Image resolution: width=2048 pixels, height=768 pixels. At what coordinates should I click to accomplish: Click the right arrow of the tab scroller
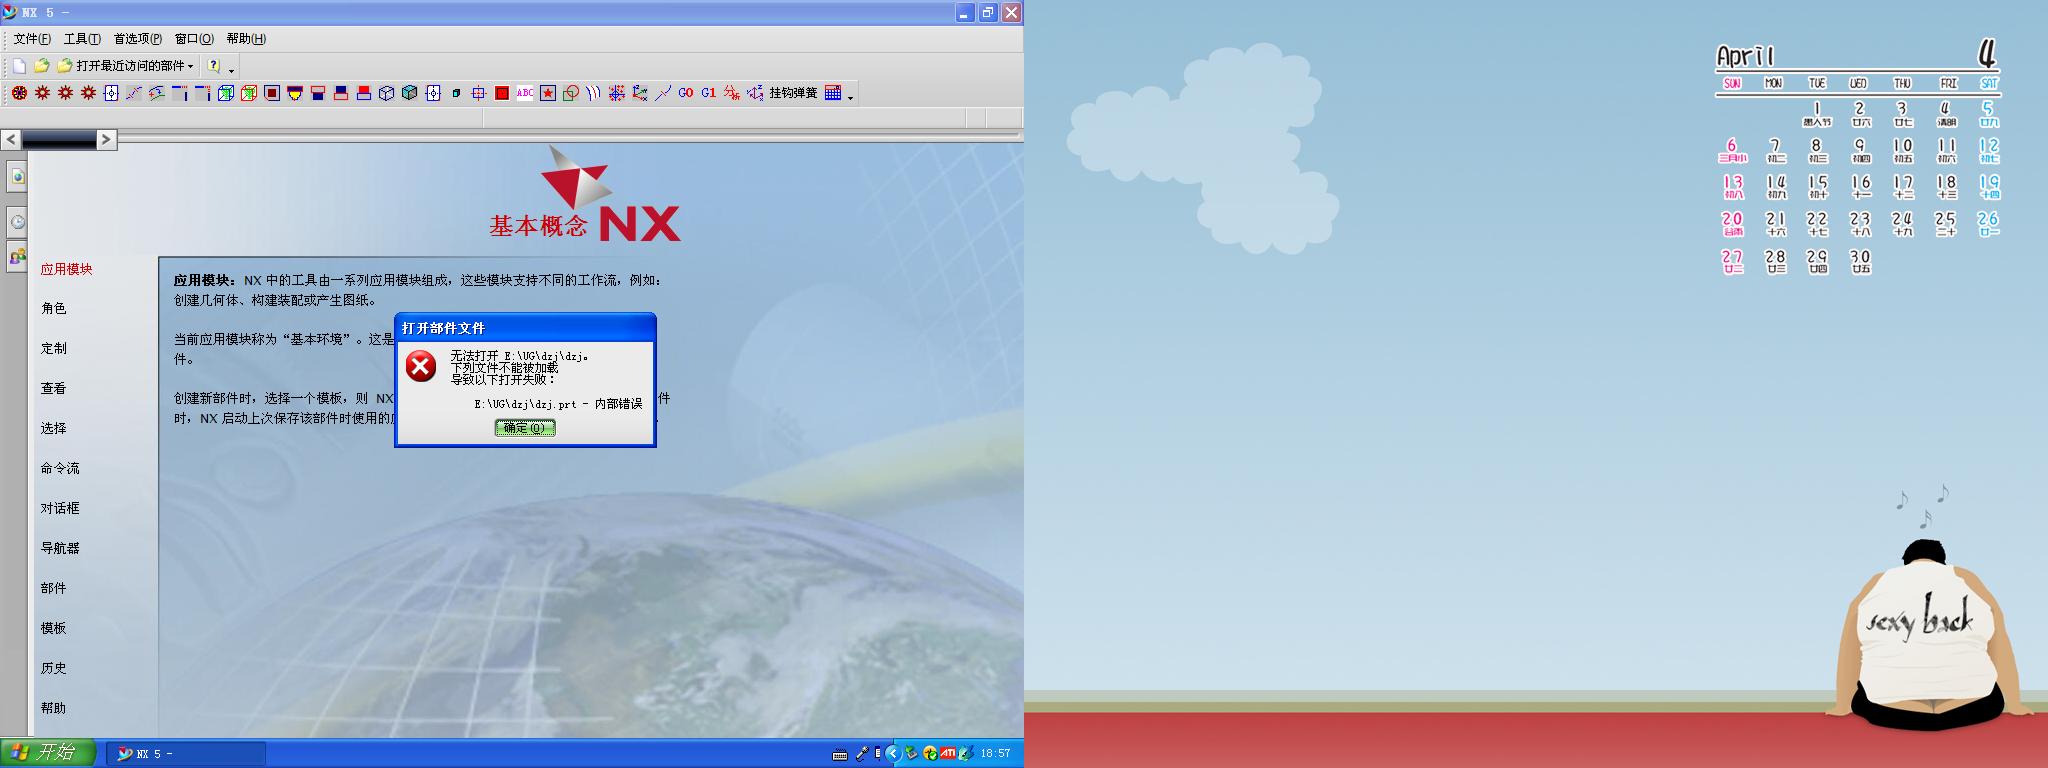106,140
